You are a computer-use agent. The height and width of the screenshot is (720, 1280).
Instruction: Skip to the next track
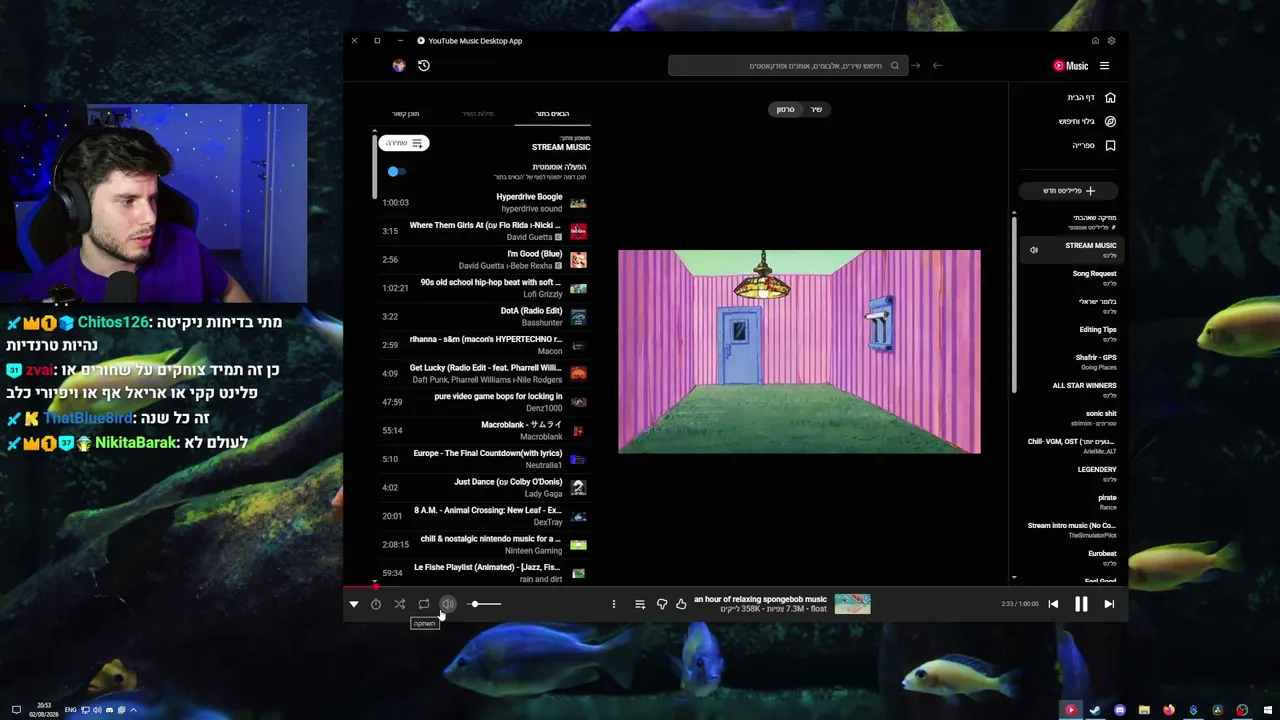(x=1109, y=604)
